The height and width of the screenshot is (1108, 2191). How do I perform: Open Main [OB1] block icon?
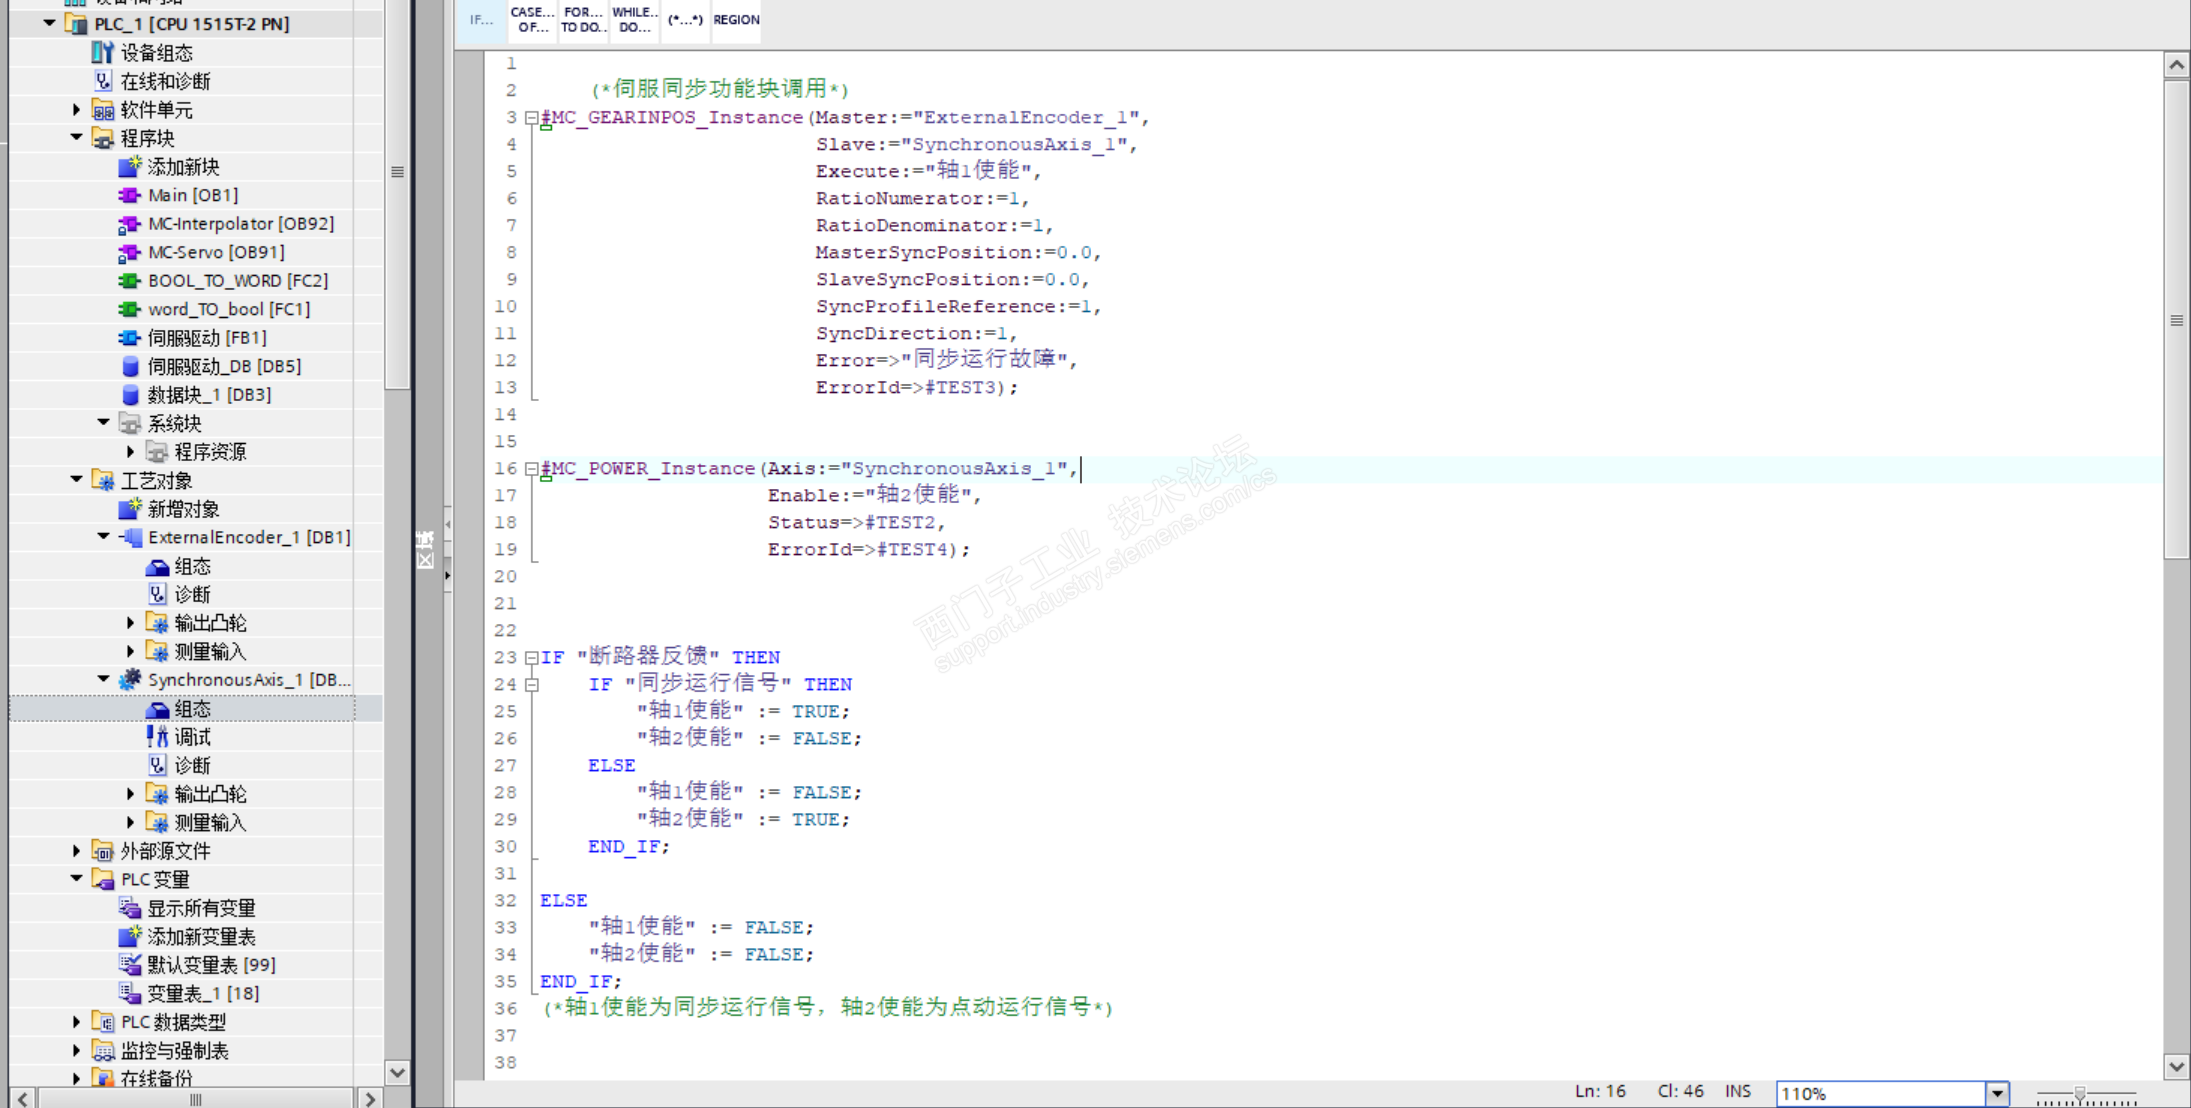pos(129,195)
